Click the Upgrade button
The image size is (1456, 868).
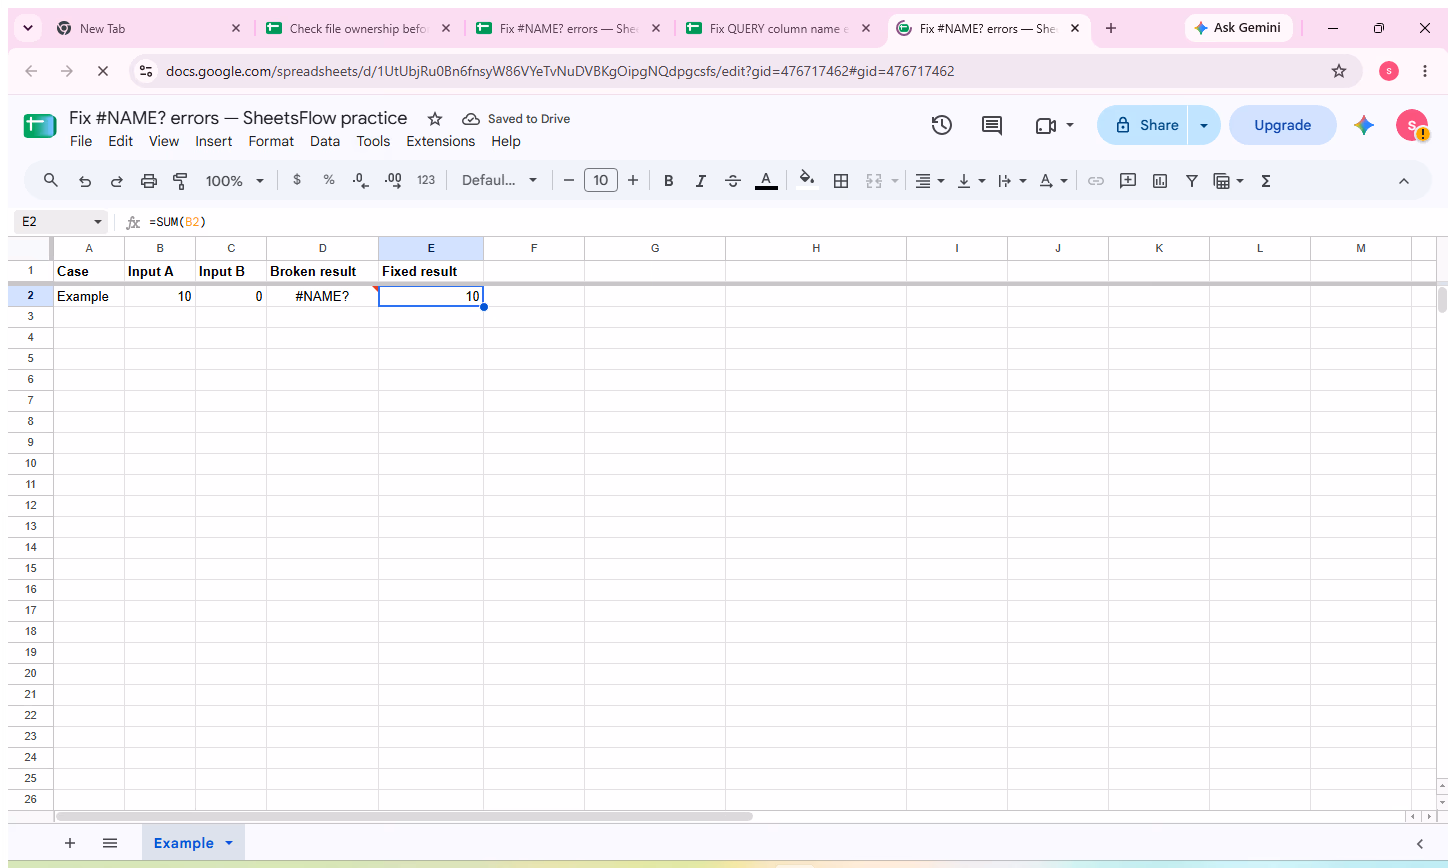1283,125
